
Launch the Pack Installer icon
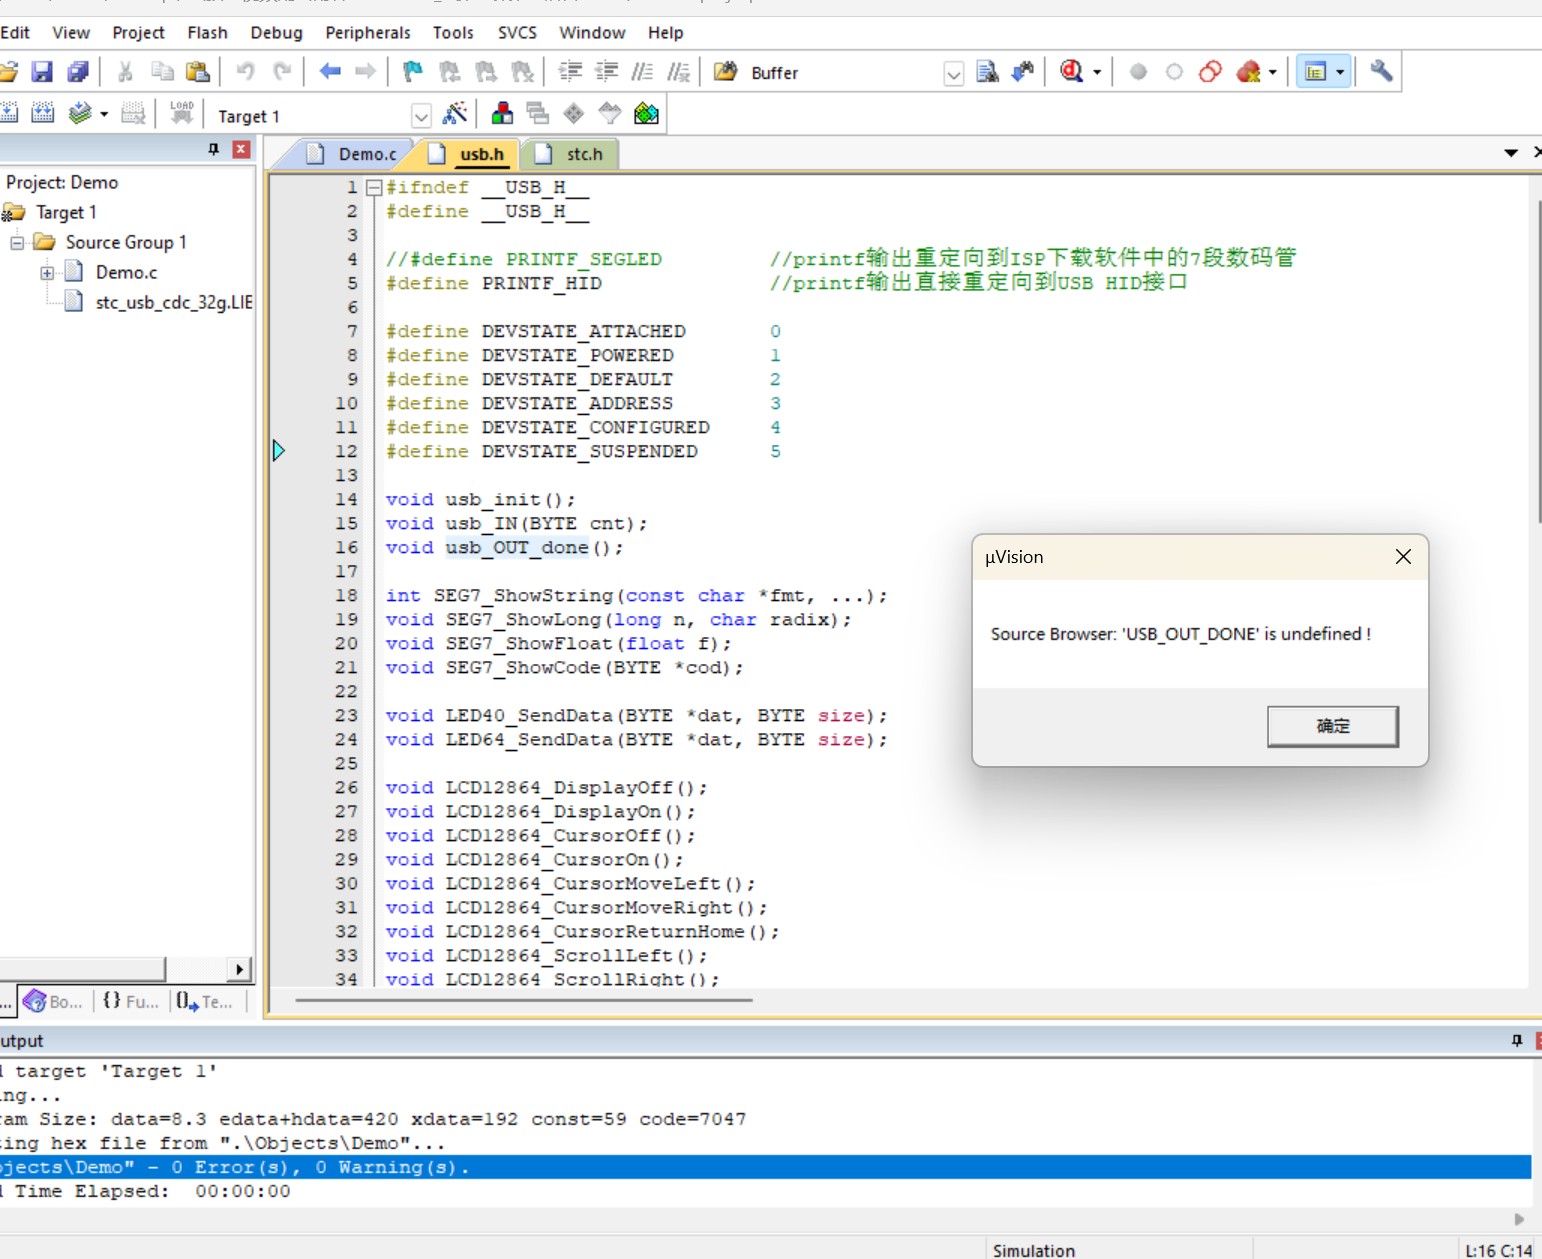[646, 113]
